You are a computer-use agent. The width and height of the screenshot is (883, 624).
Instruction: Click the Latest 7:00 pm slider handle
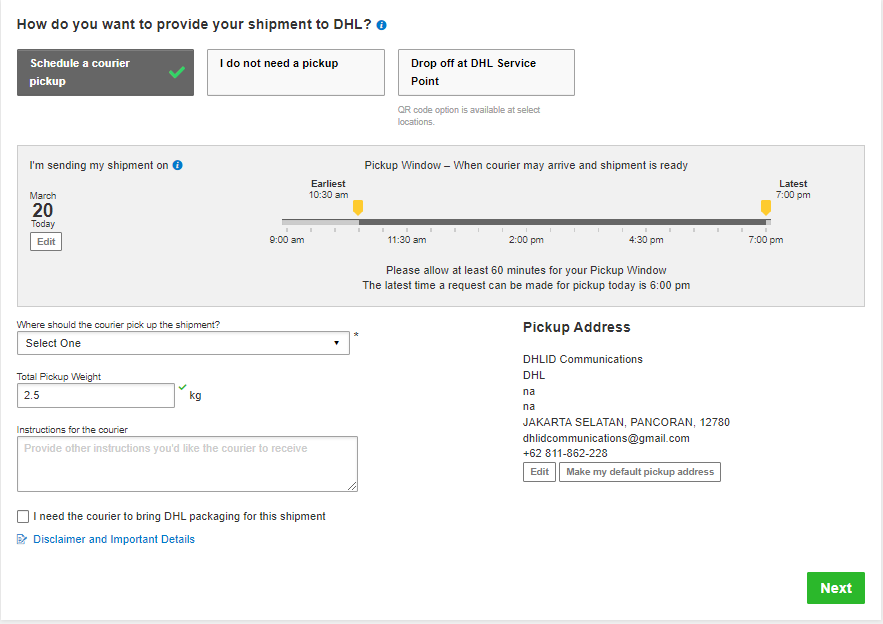tap(765, 206)
